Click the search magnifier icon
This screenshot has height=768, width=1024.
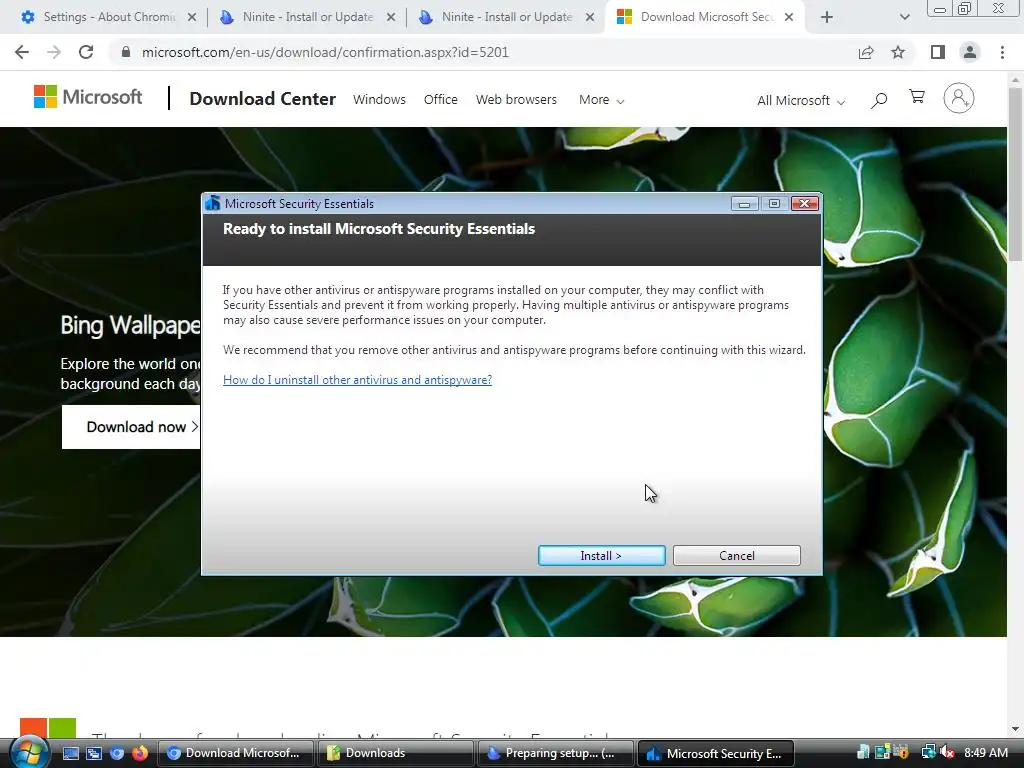click(x=879, y=99)
